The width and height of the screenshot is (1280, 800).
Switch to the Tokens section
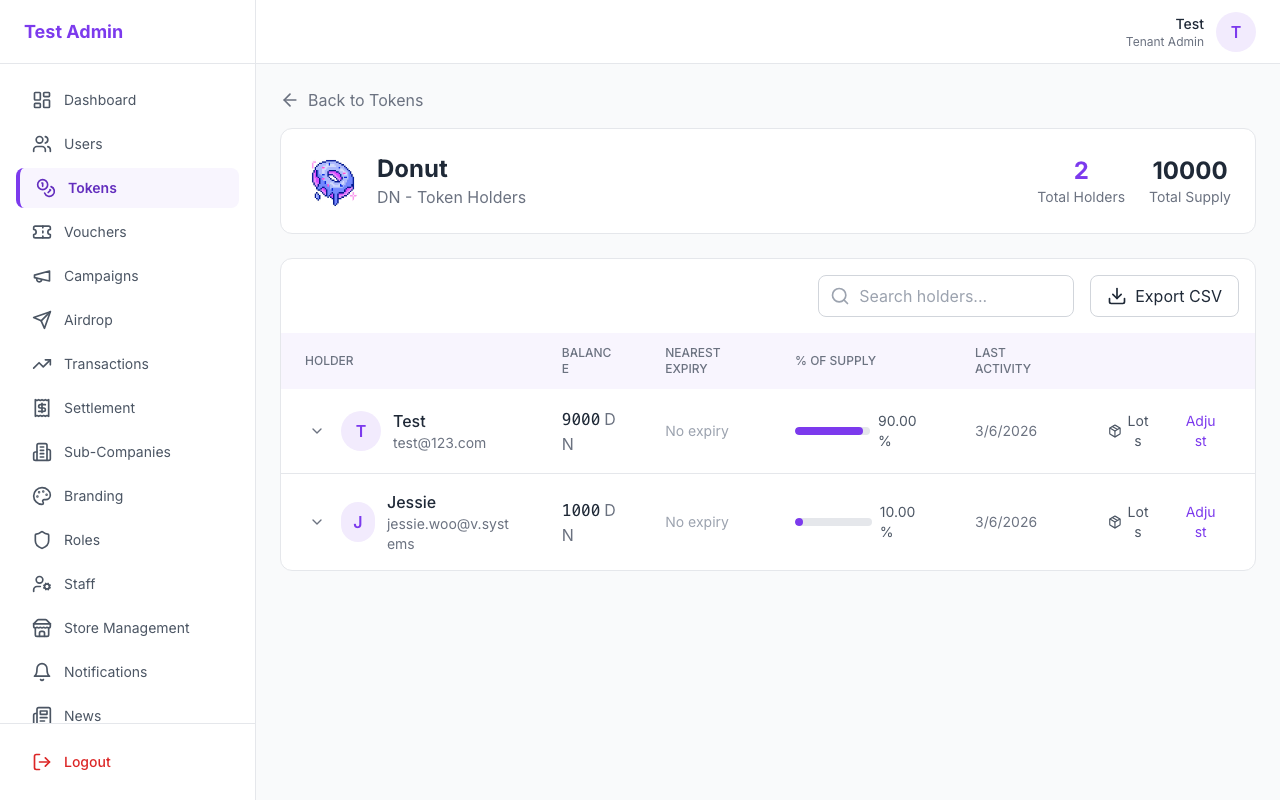point(92,187)
